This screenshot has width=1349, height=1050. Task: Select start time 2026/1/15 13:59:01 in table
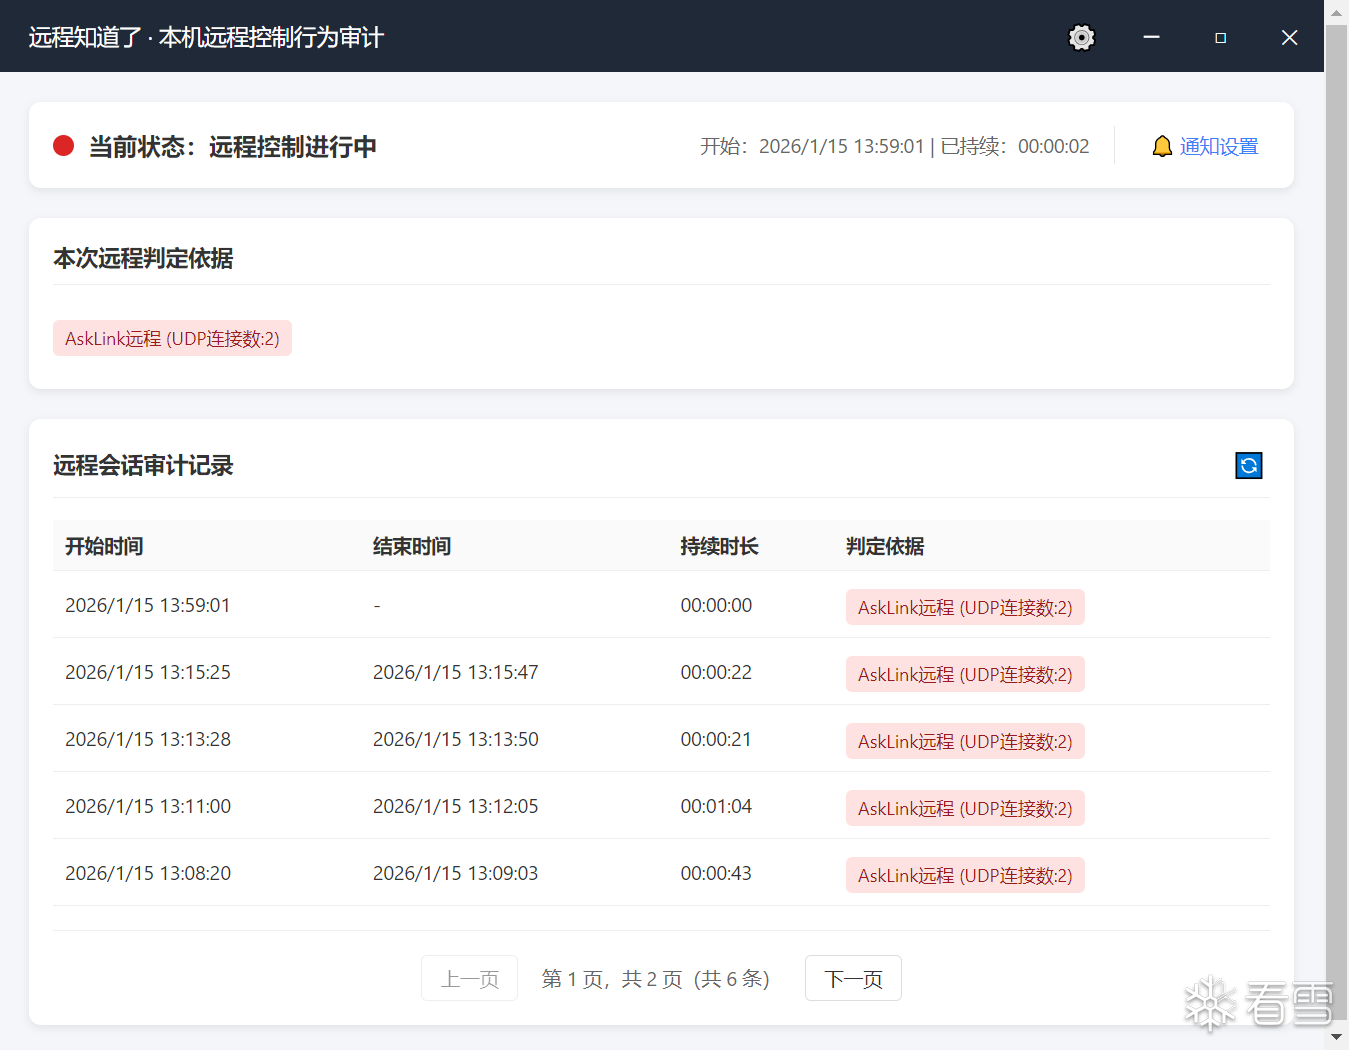pos(148,605)
